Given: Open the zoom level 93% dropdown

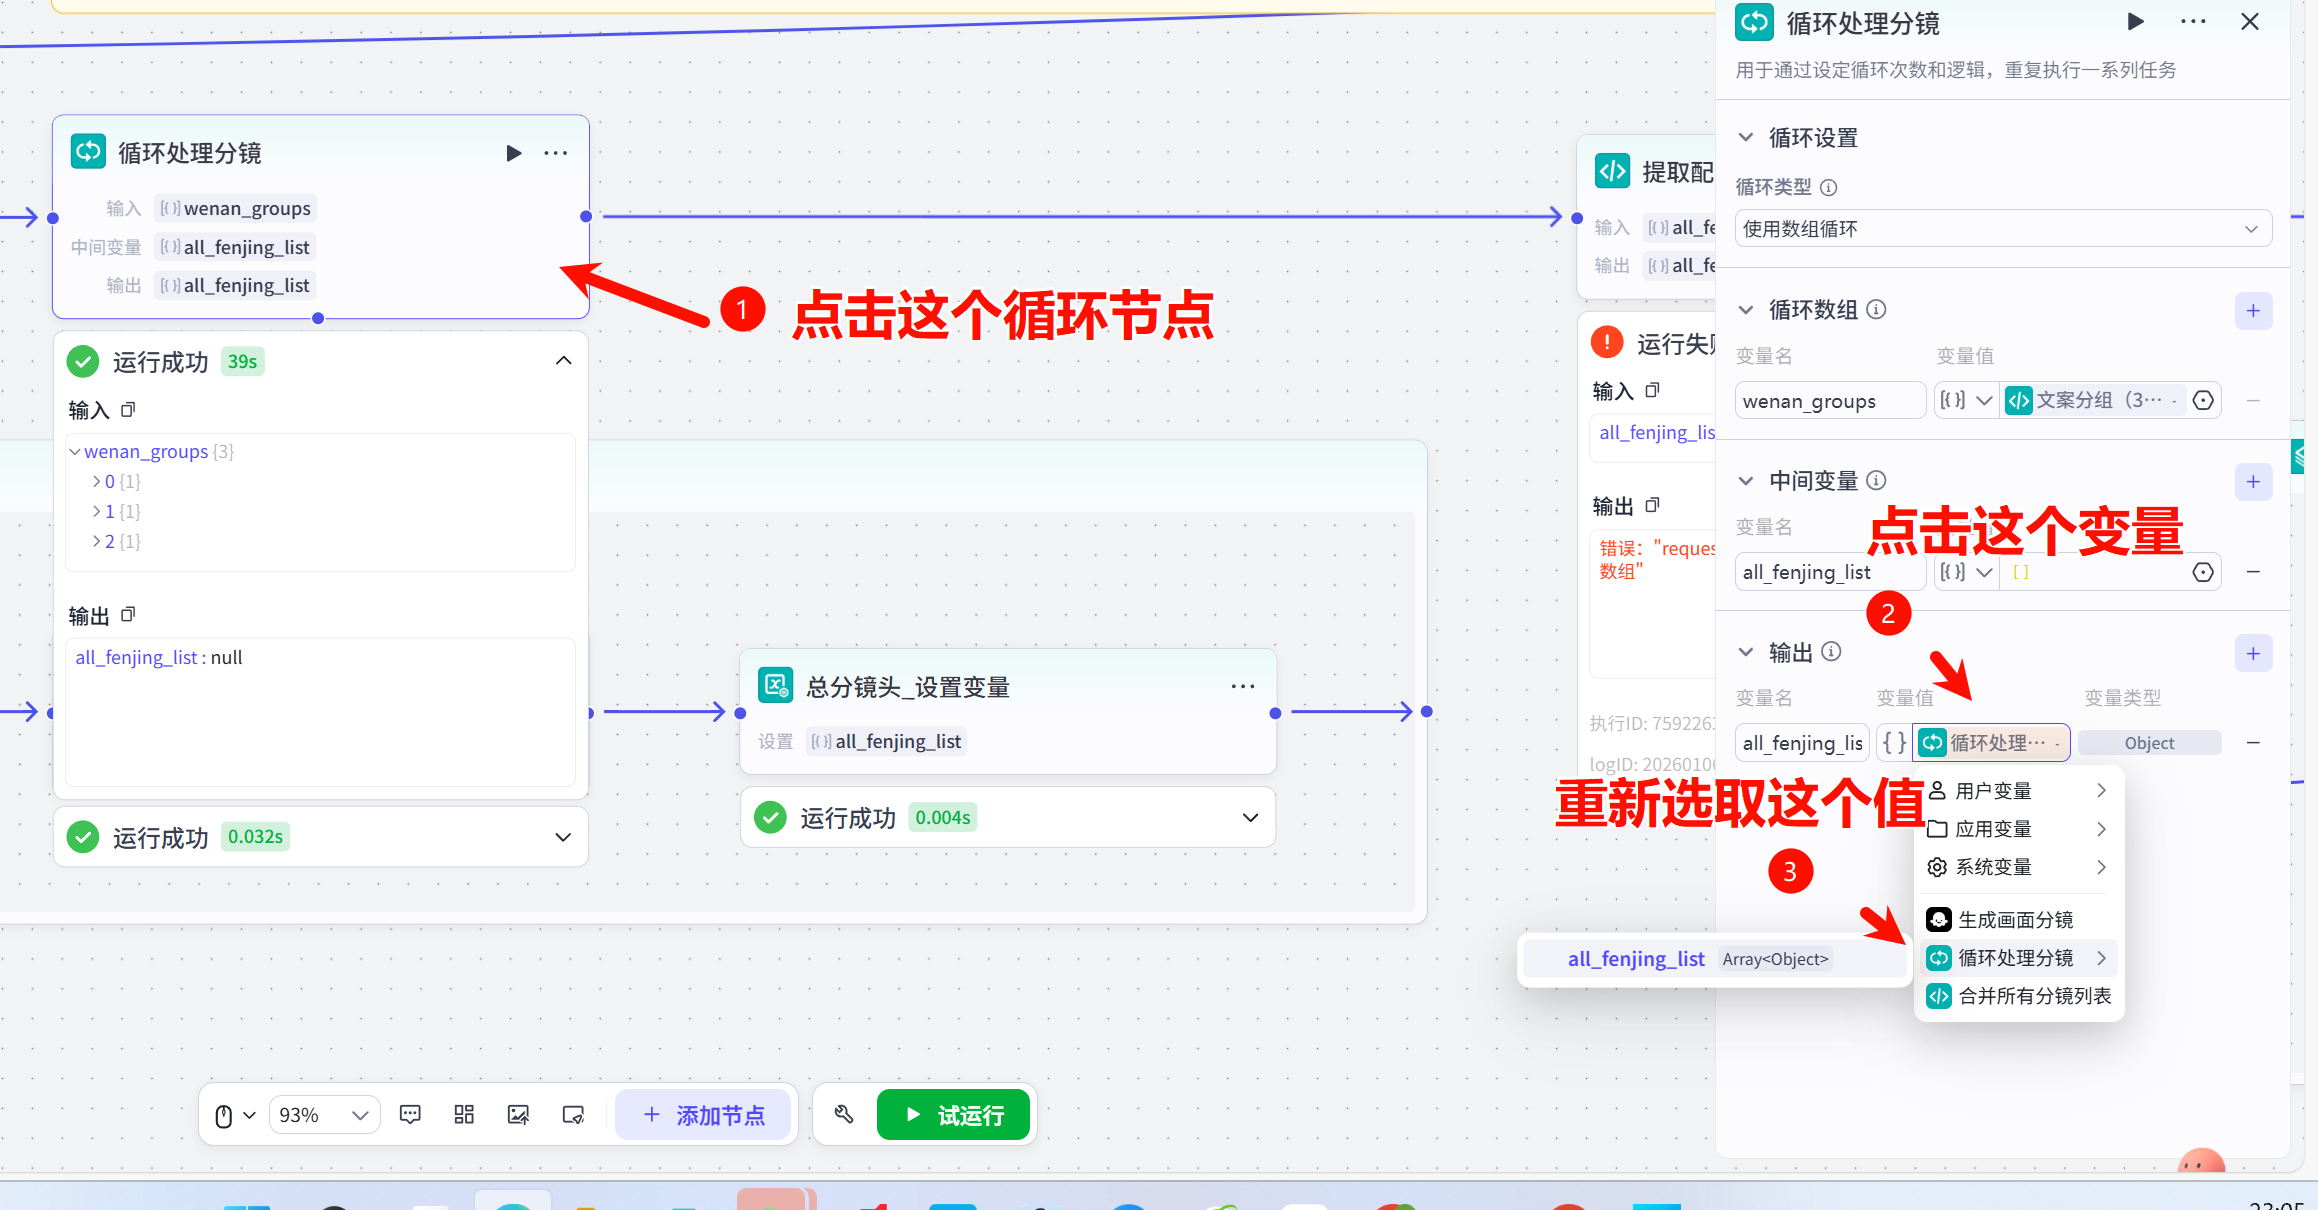Looking at the screenshot, I should pos(324,1114).
